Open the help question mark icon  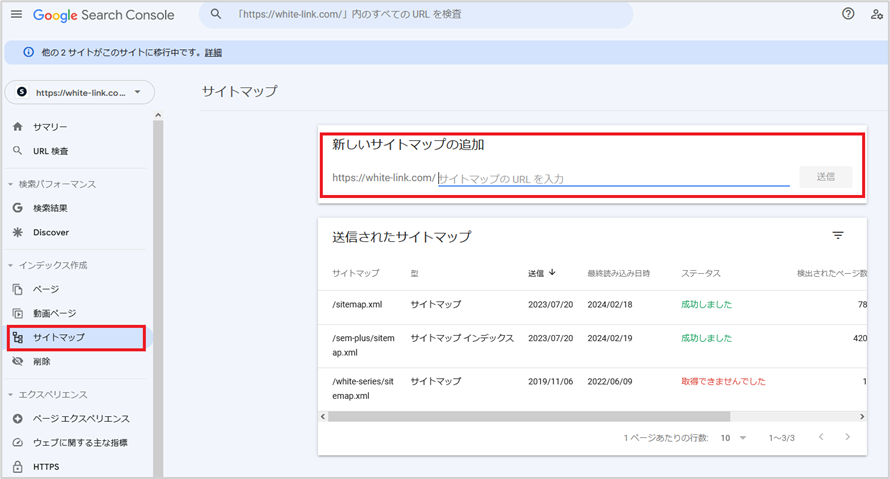(x=848, y=14)
